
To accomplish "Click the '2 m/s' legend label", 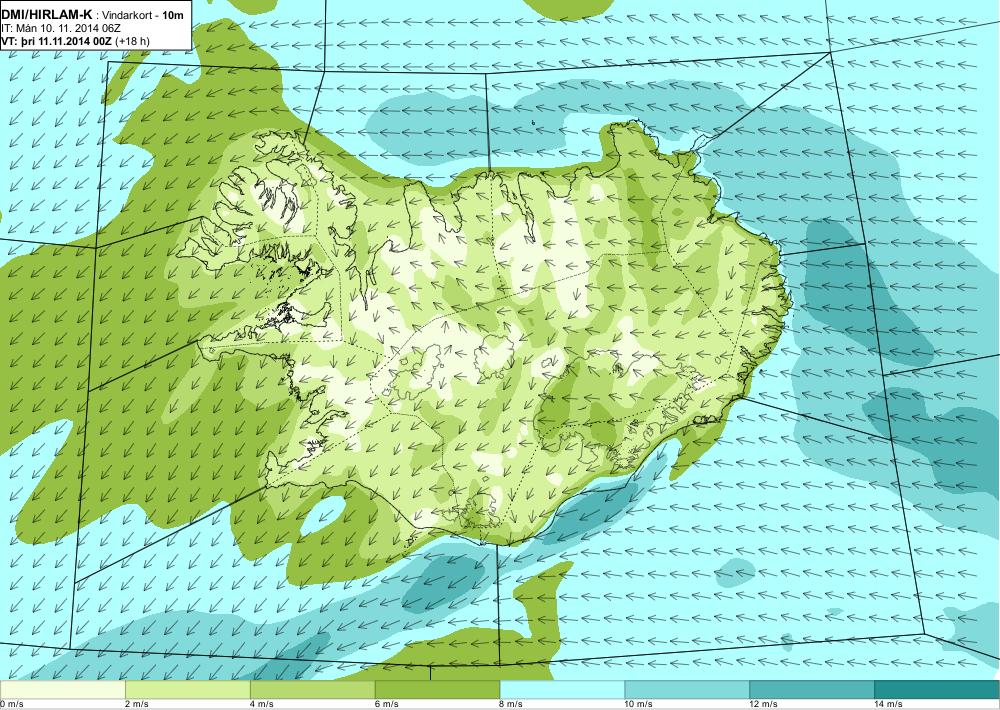I will pyautogui.click(x=136, y=704).
